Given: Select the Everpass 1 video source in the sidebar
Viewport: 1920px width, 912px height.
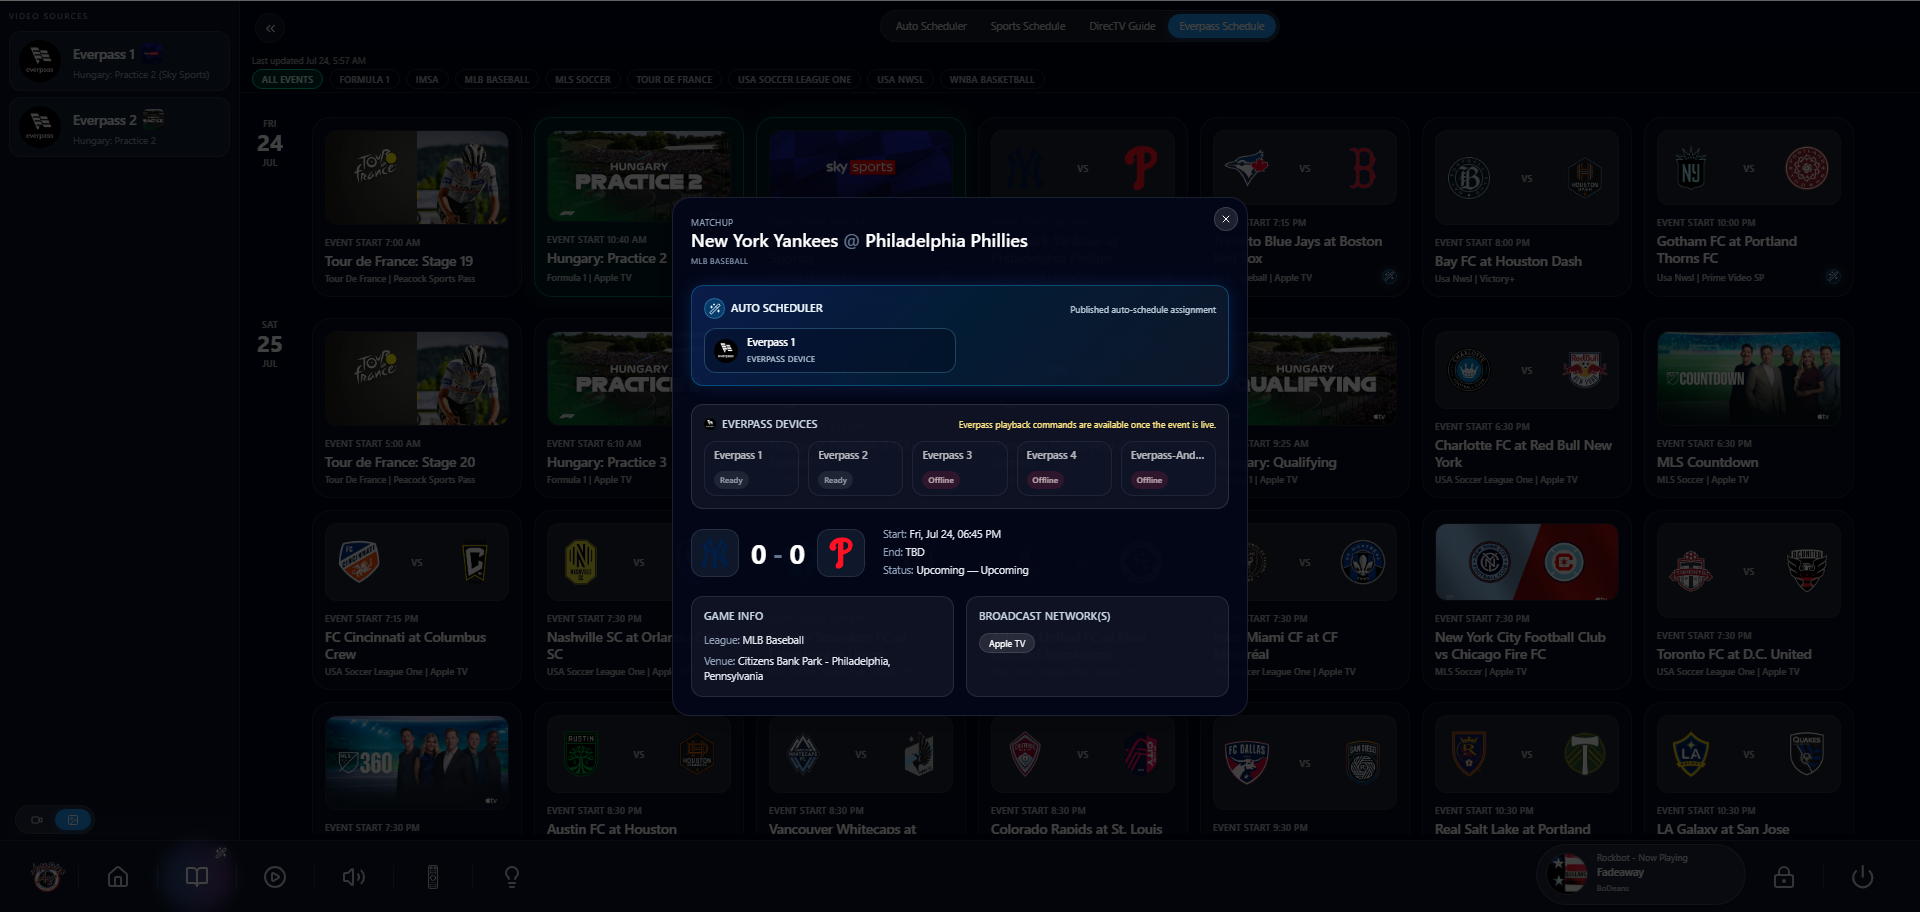Looking at the screenshot, I should (119, 61).
